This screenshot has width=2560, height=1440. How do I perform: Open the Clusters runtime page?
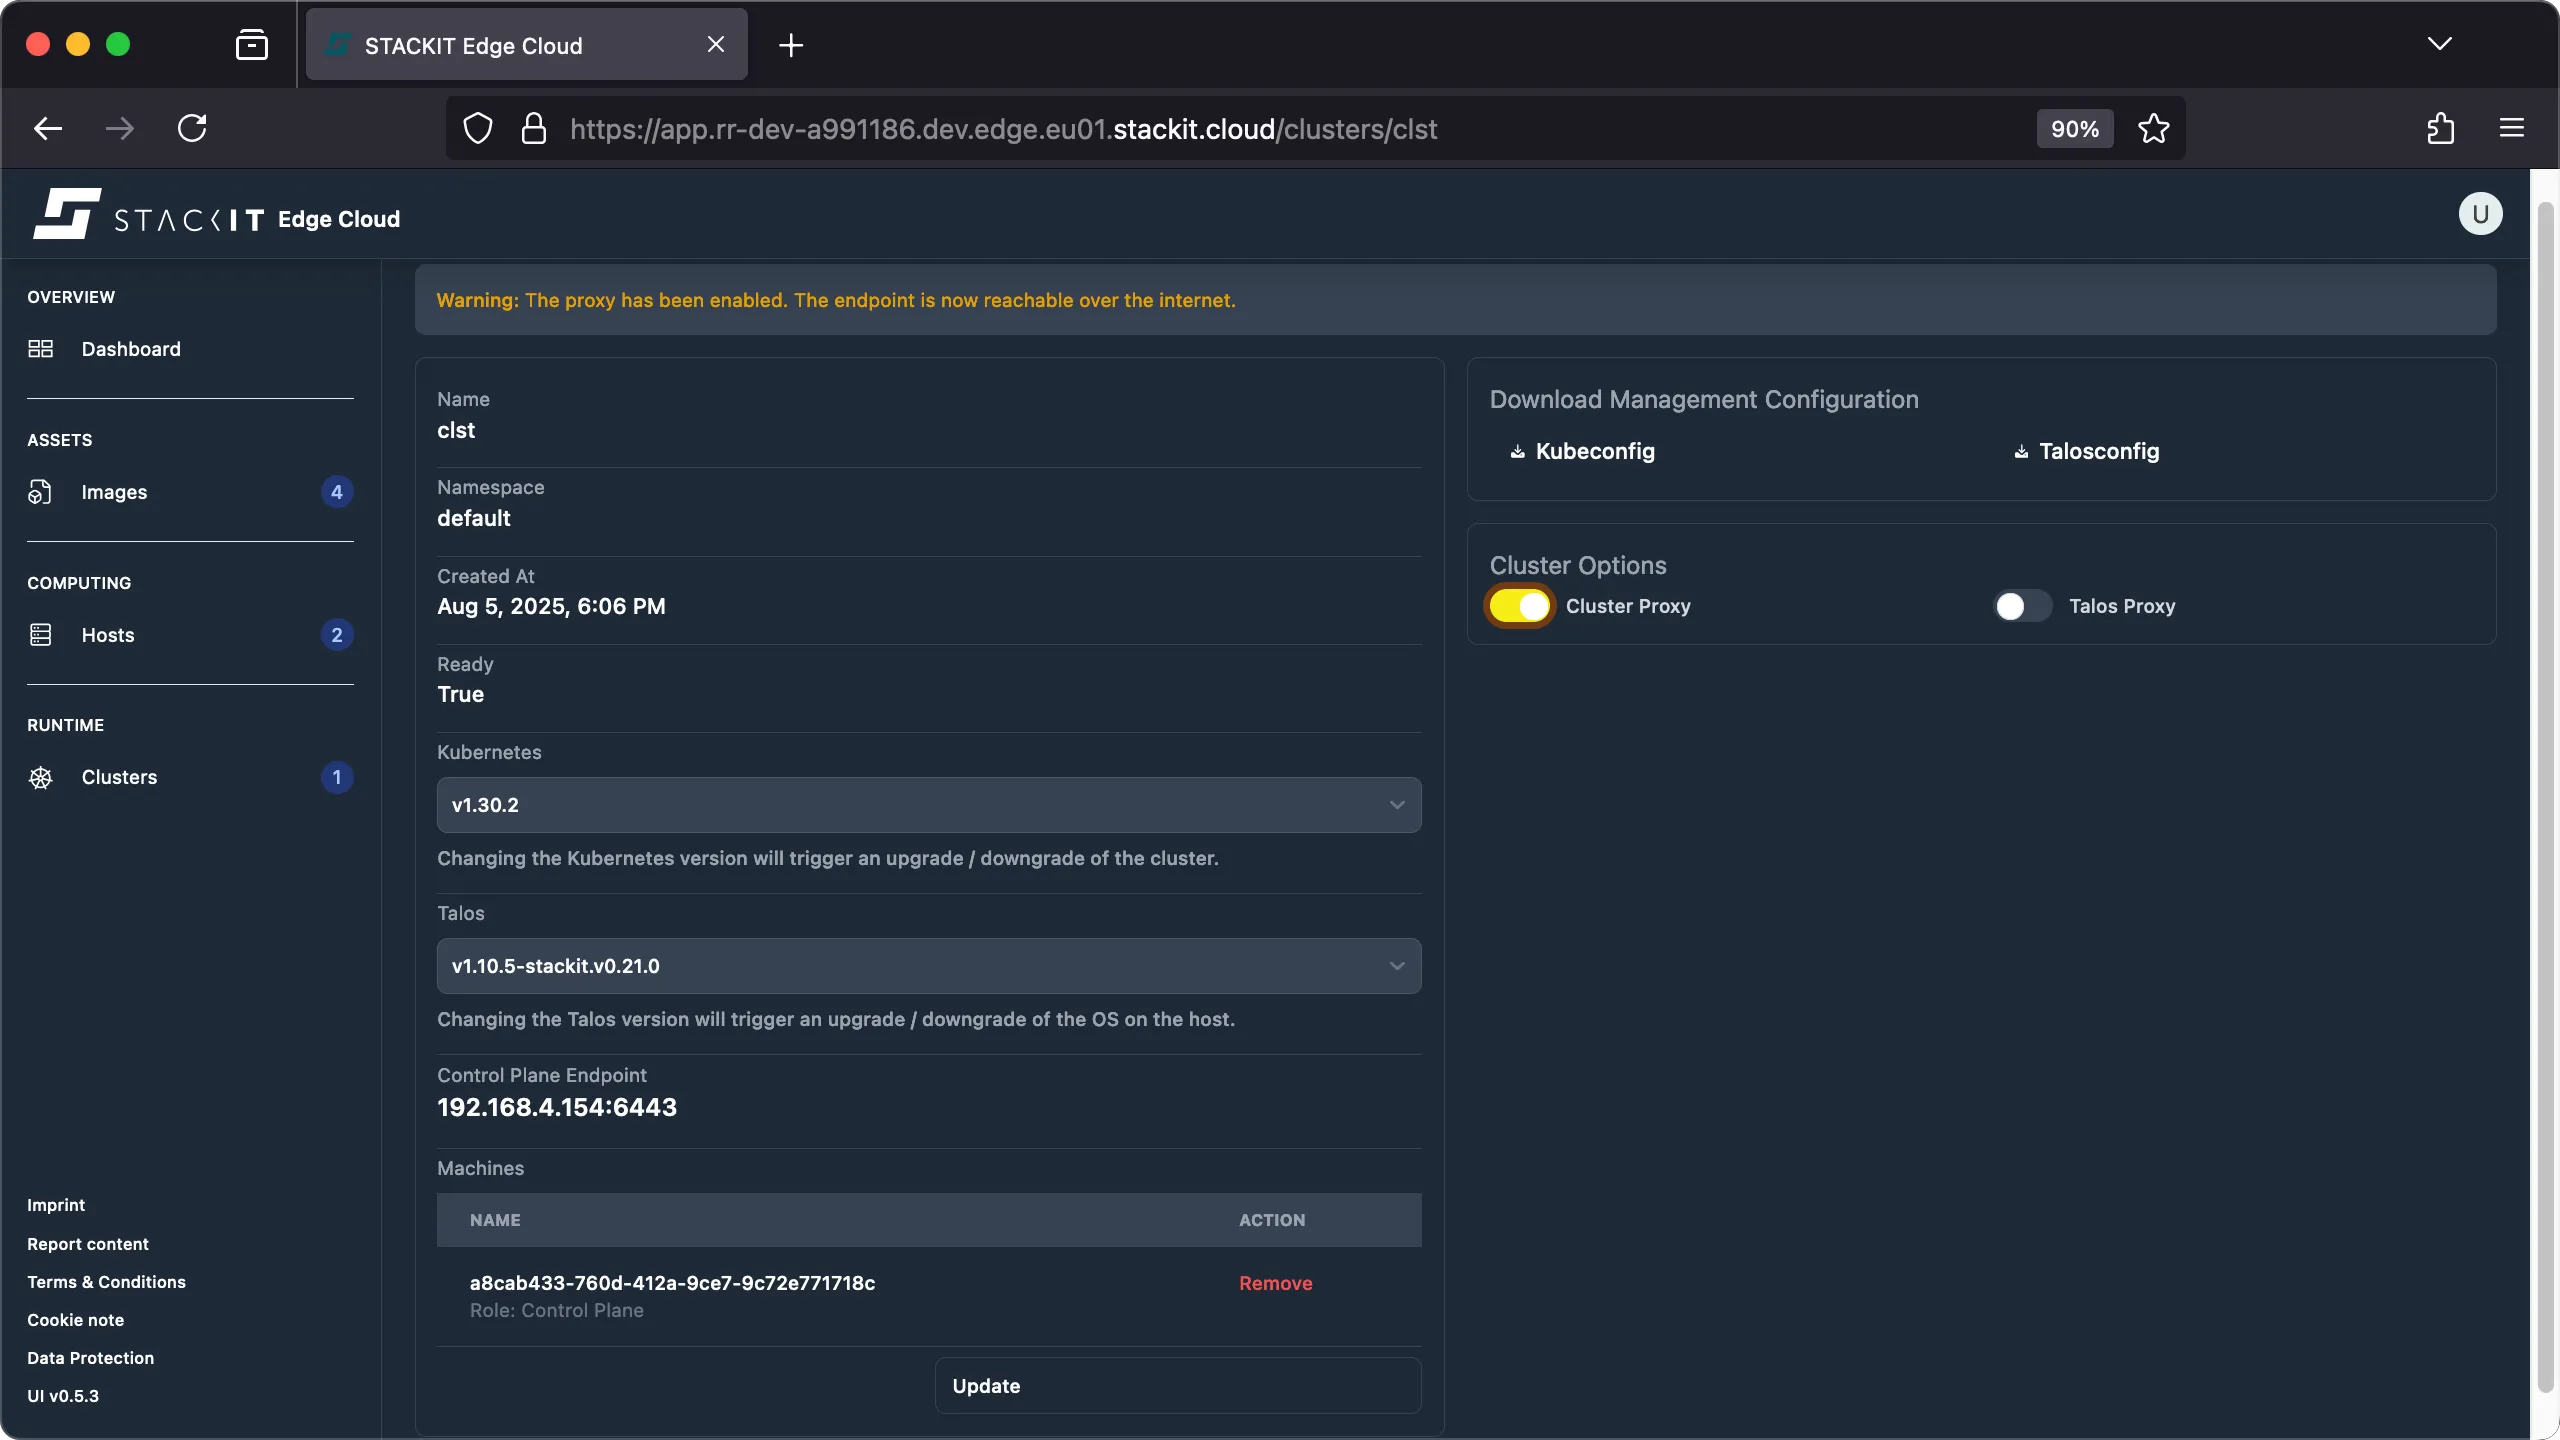(x=119, y=777)
